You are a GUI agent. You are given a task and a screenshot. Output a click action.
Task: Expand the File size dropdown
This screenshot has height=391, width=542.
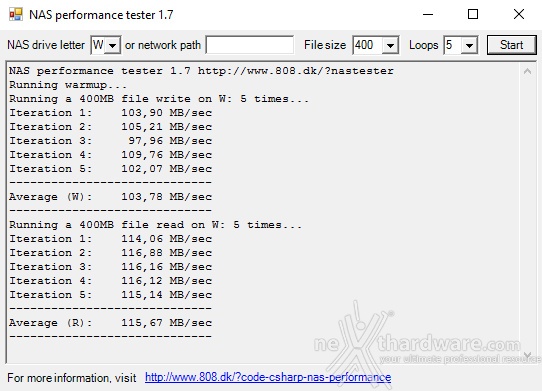click(x=390, y=45)
